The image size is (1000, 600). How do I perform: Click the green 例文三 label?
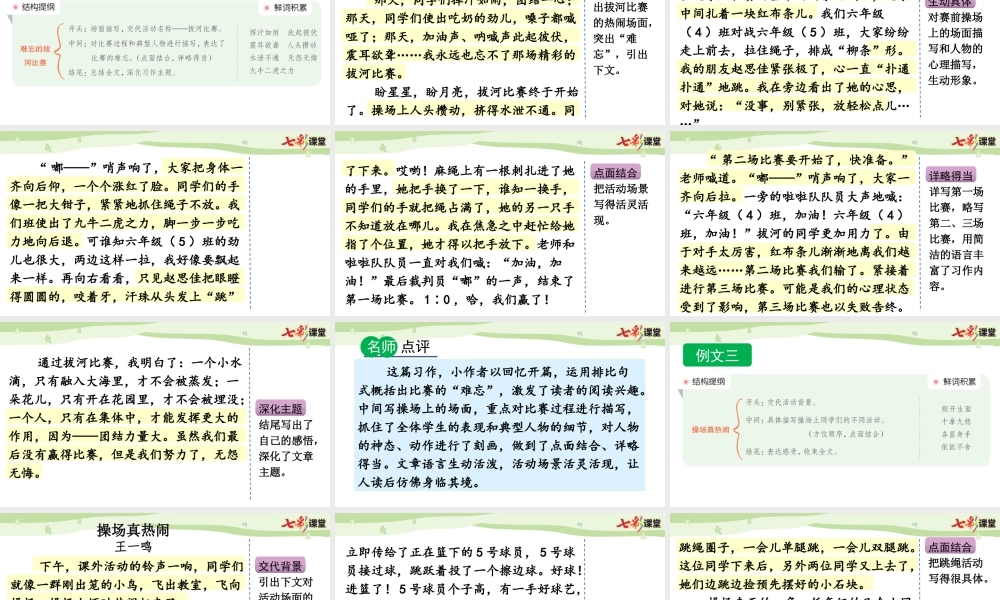click(x=717, y=355)
